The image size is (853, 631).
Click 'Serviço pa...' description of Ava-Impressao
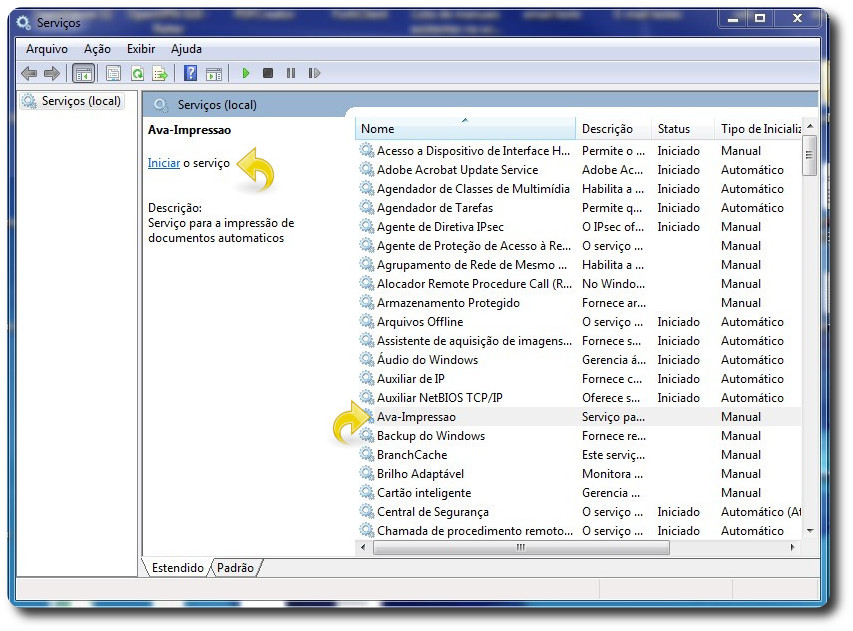(613, 417)
